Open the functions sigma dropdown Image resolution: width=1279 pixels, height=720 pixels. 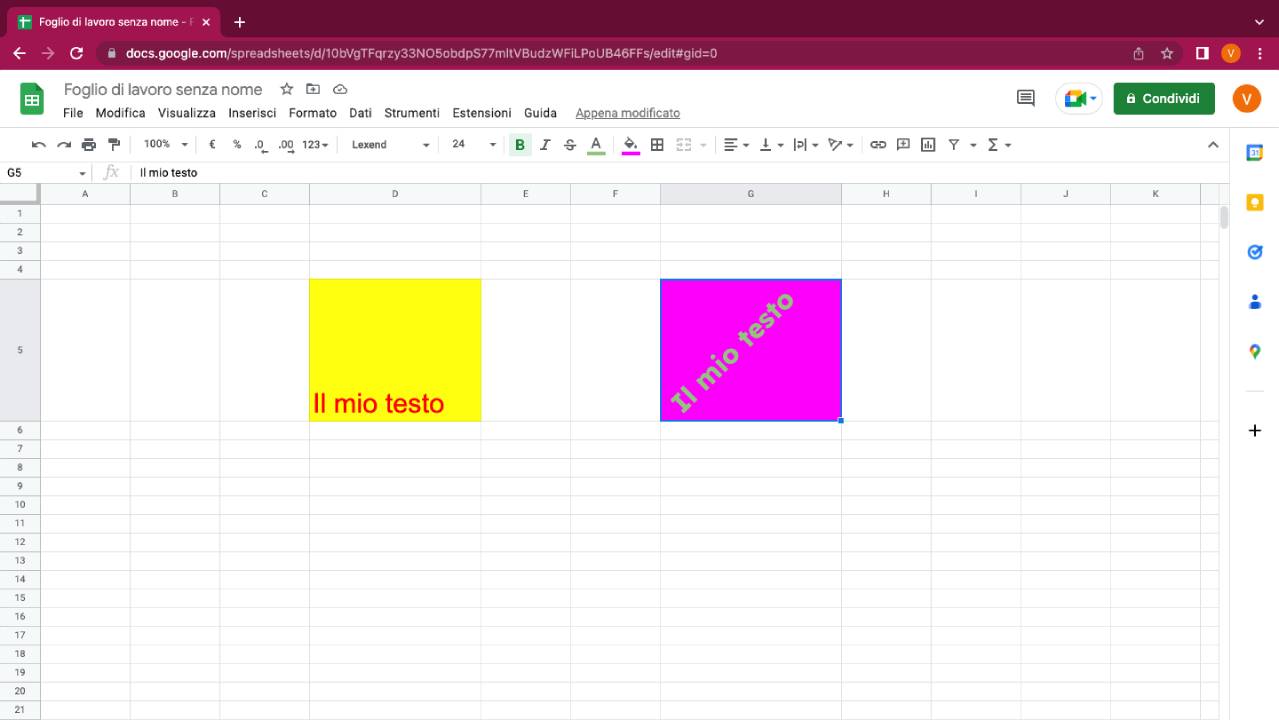[x=1000, y=145]
